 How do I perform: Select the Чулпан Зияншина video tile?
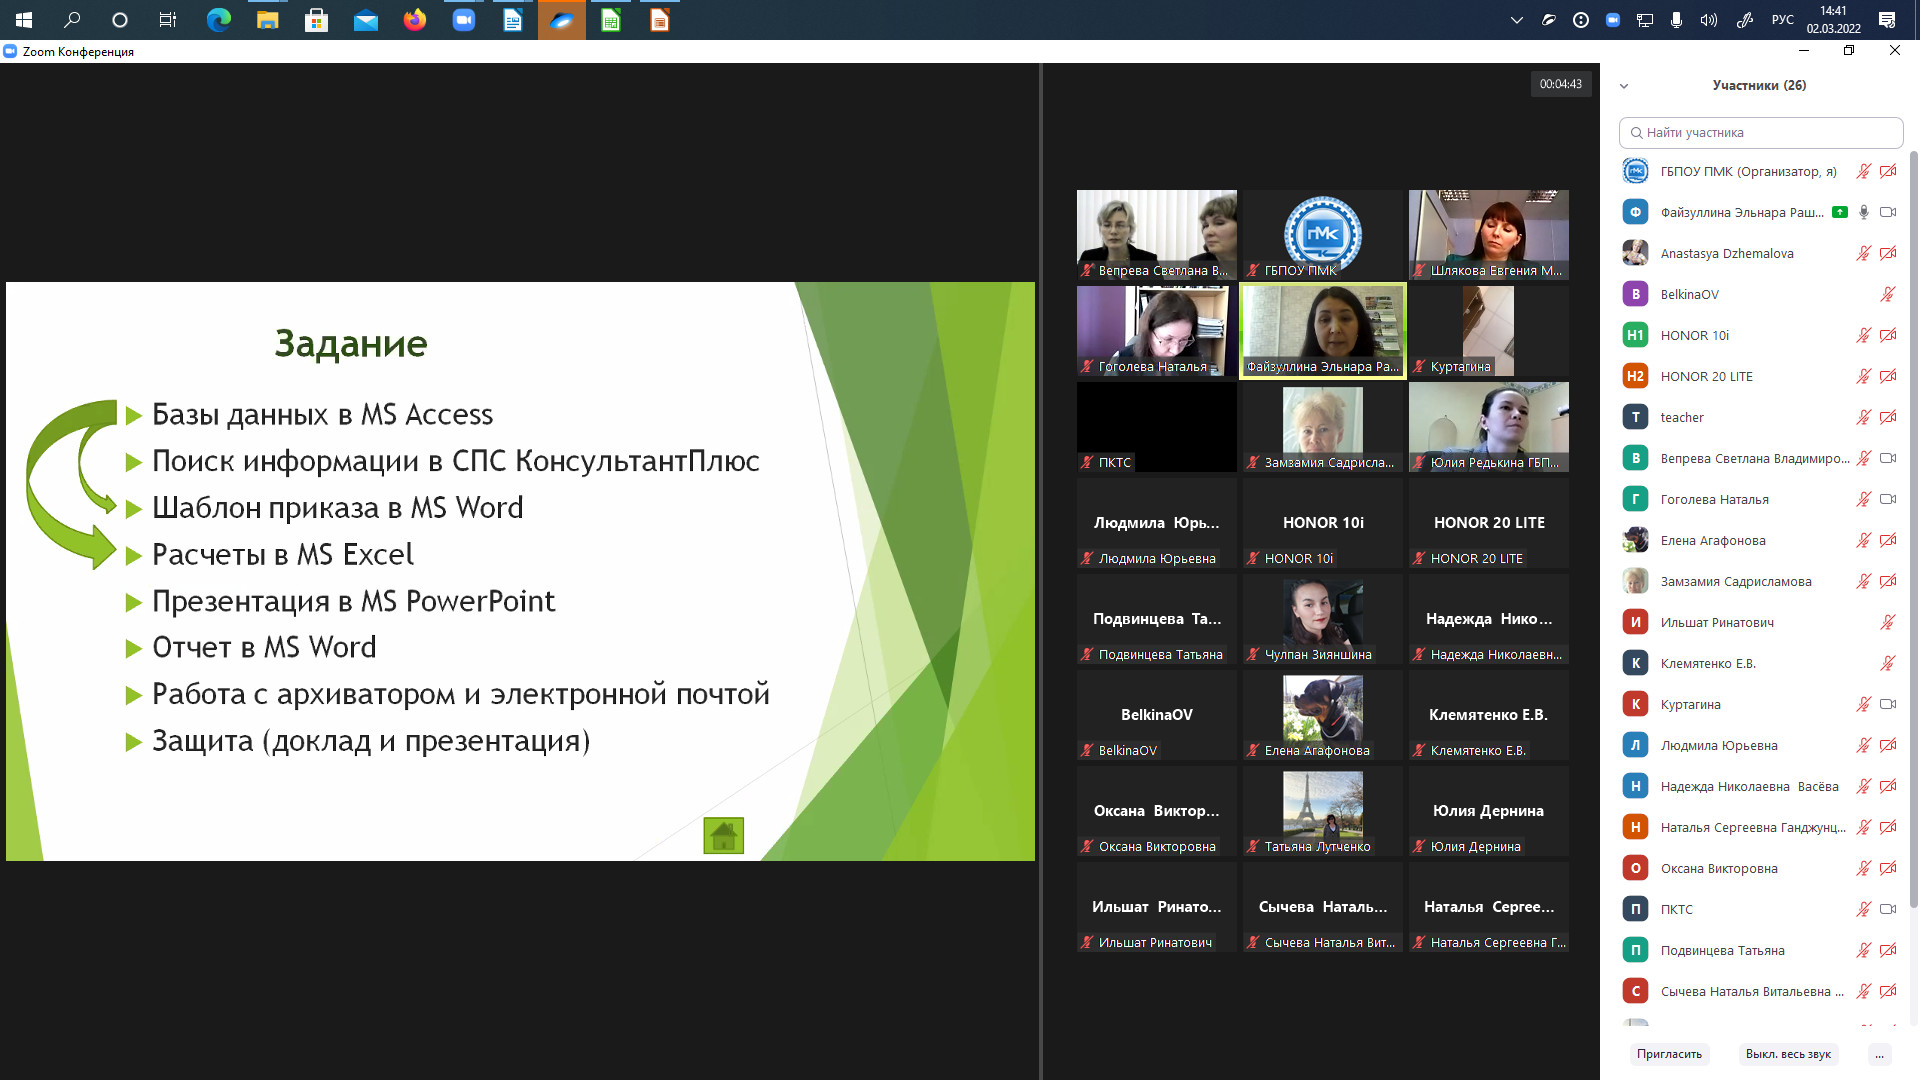1323,619
